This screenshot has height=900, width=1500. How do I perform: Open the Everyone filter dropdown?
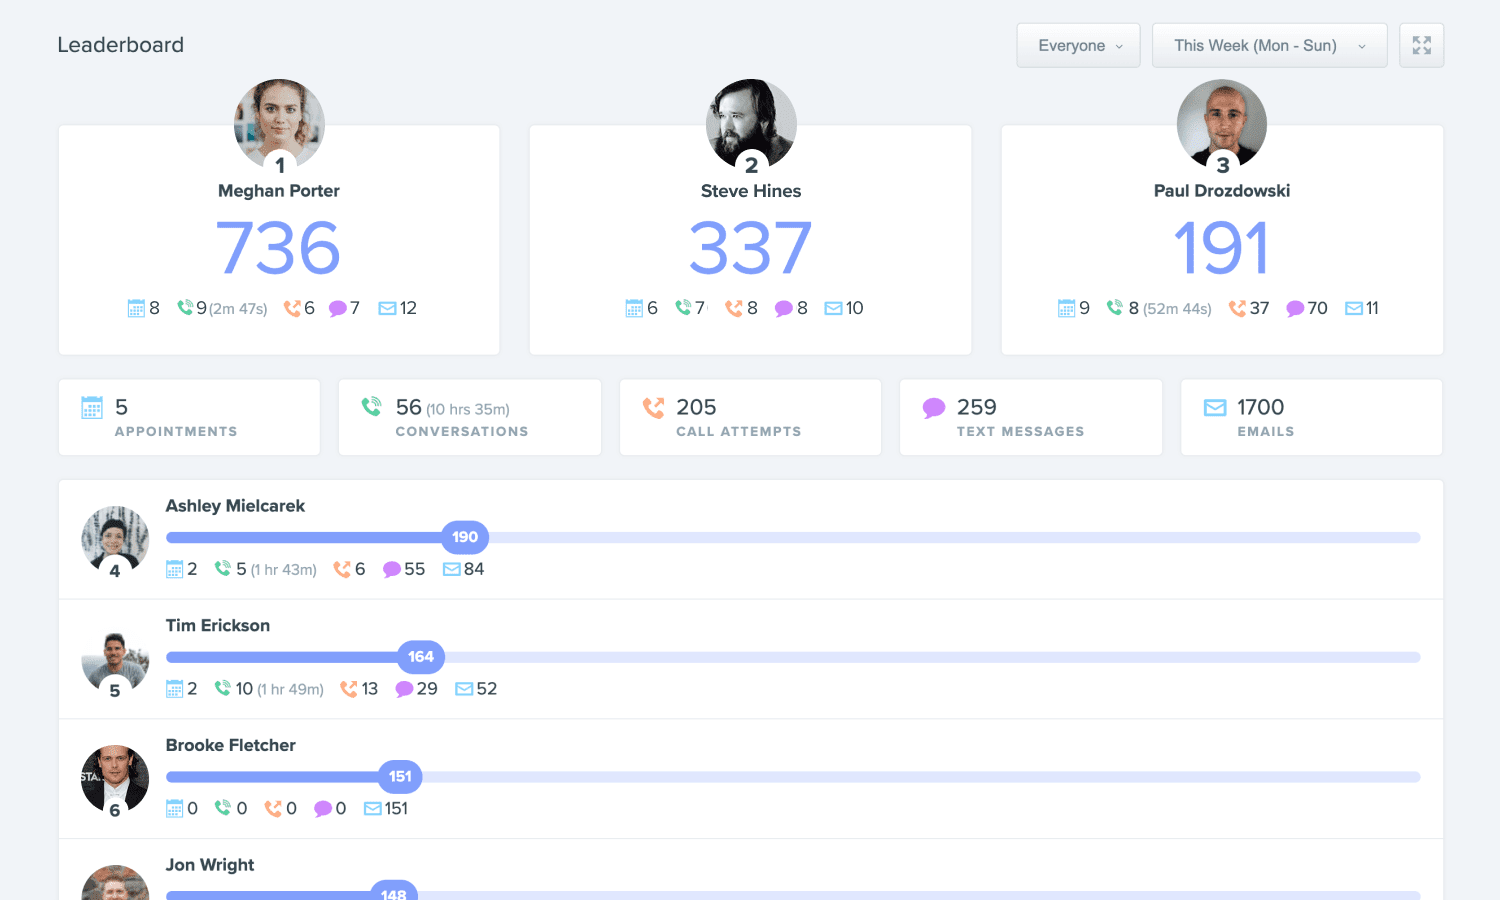tap(1078, 45)
